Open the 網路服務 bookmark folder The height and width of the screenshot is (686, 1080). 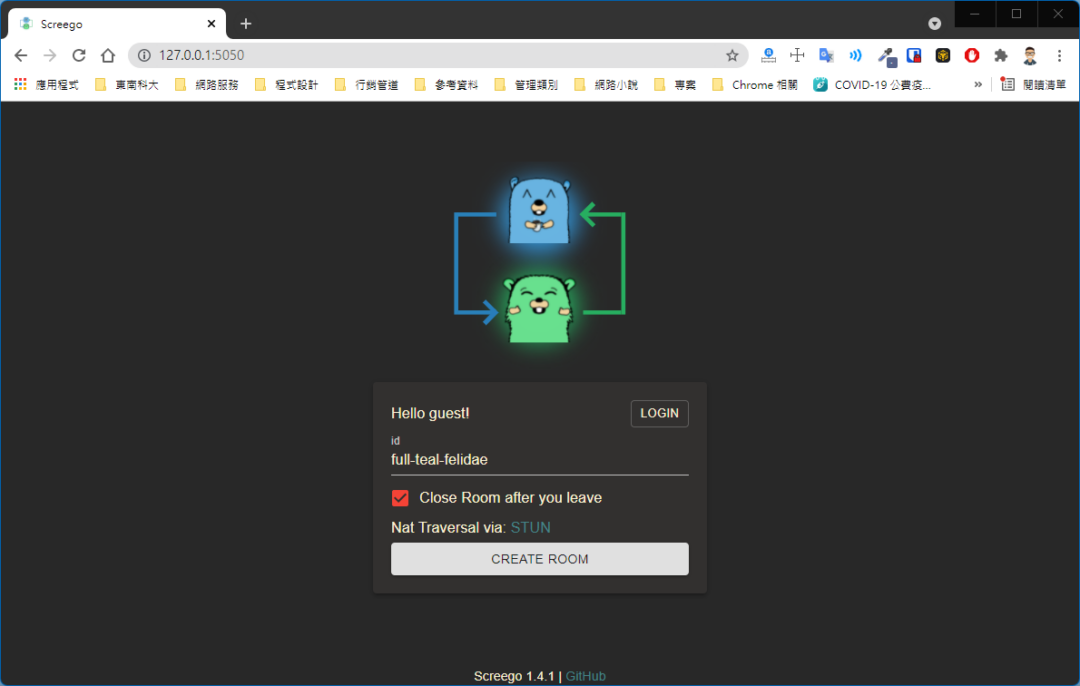click(207, 85)
